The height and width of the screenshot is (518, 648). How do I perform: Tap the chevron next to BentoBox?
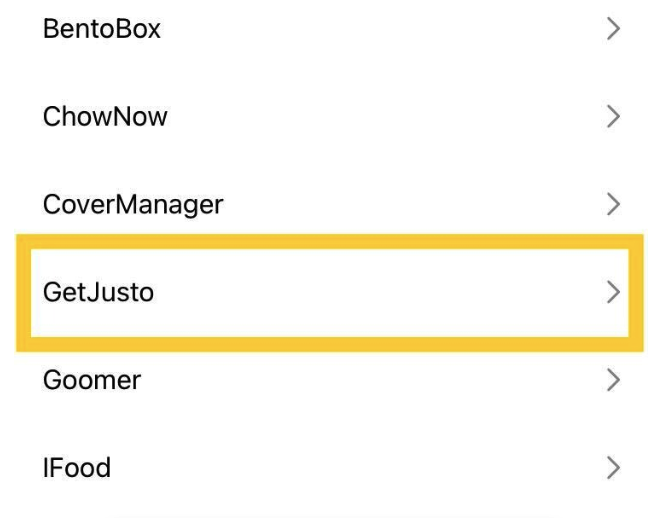614,29
